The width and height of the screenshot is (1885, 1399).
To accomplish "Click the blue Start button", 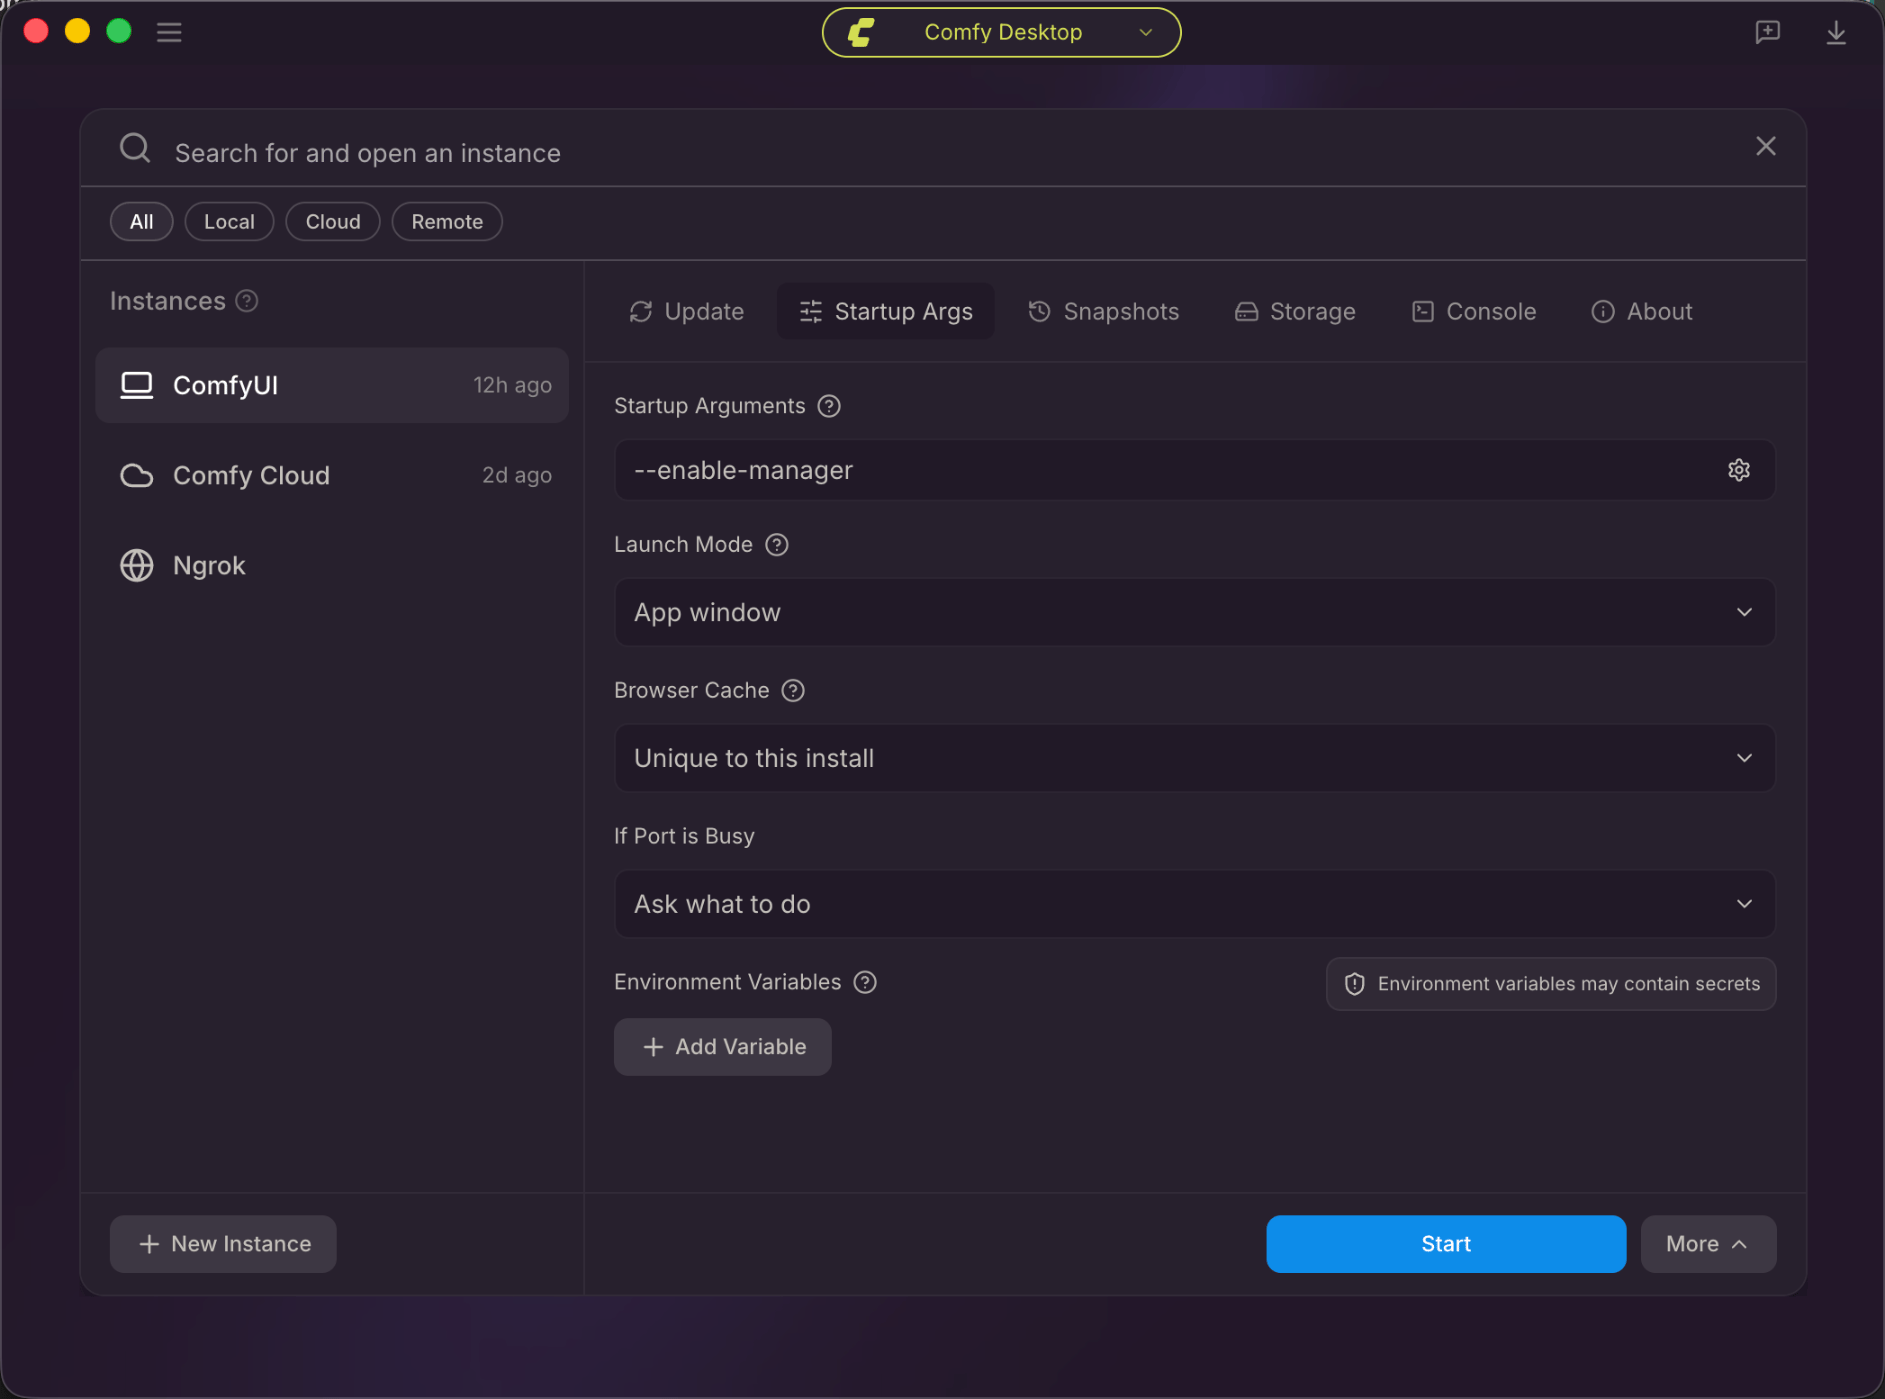I will tap(1446, 1244).
